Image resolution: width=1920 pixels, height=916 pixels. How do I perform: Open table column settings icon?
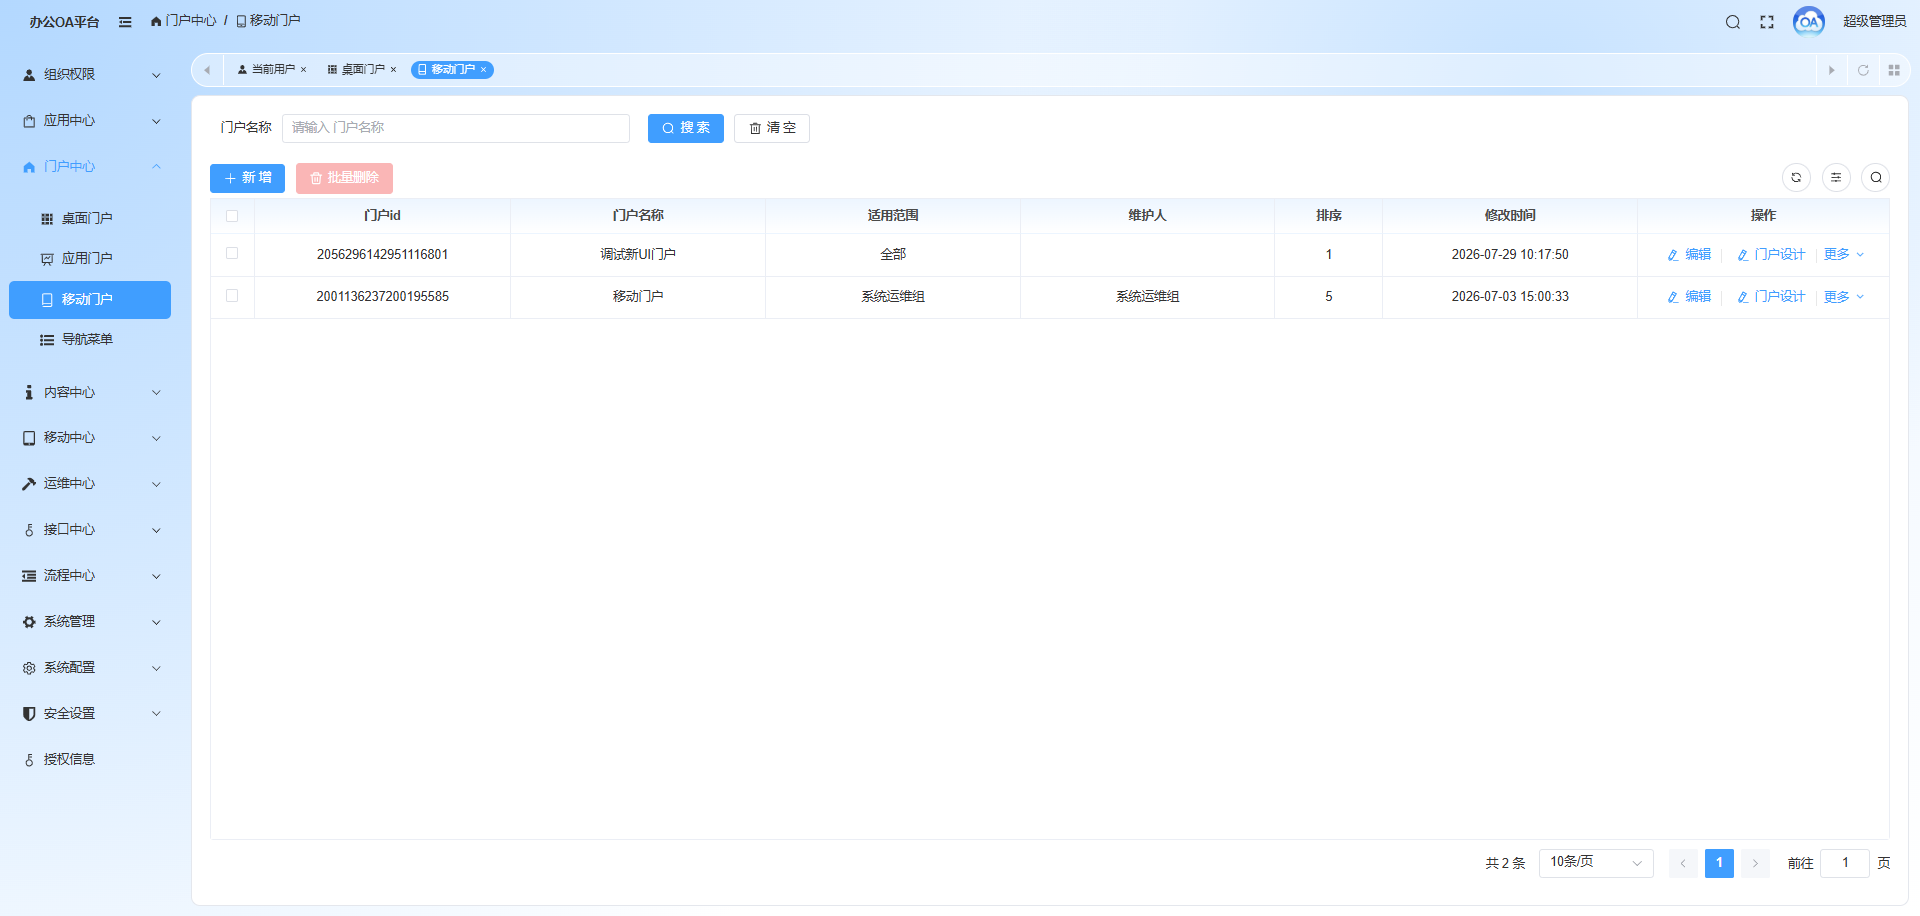pyautogui.click(x=1836, y=177)
